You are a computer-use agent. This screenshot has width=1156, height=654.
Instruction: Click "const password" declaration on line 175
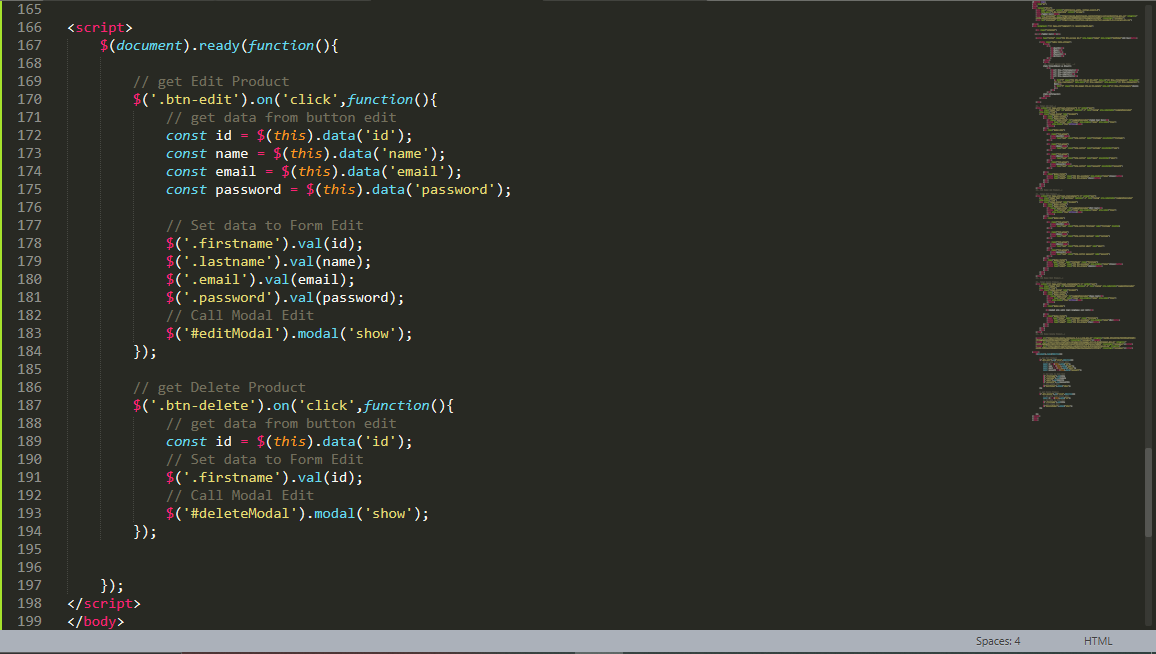point(223,189)
